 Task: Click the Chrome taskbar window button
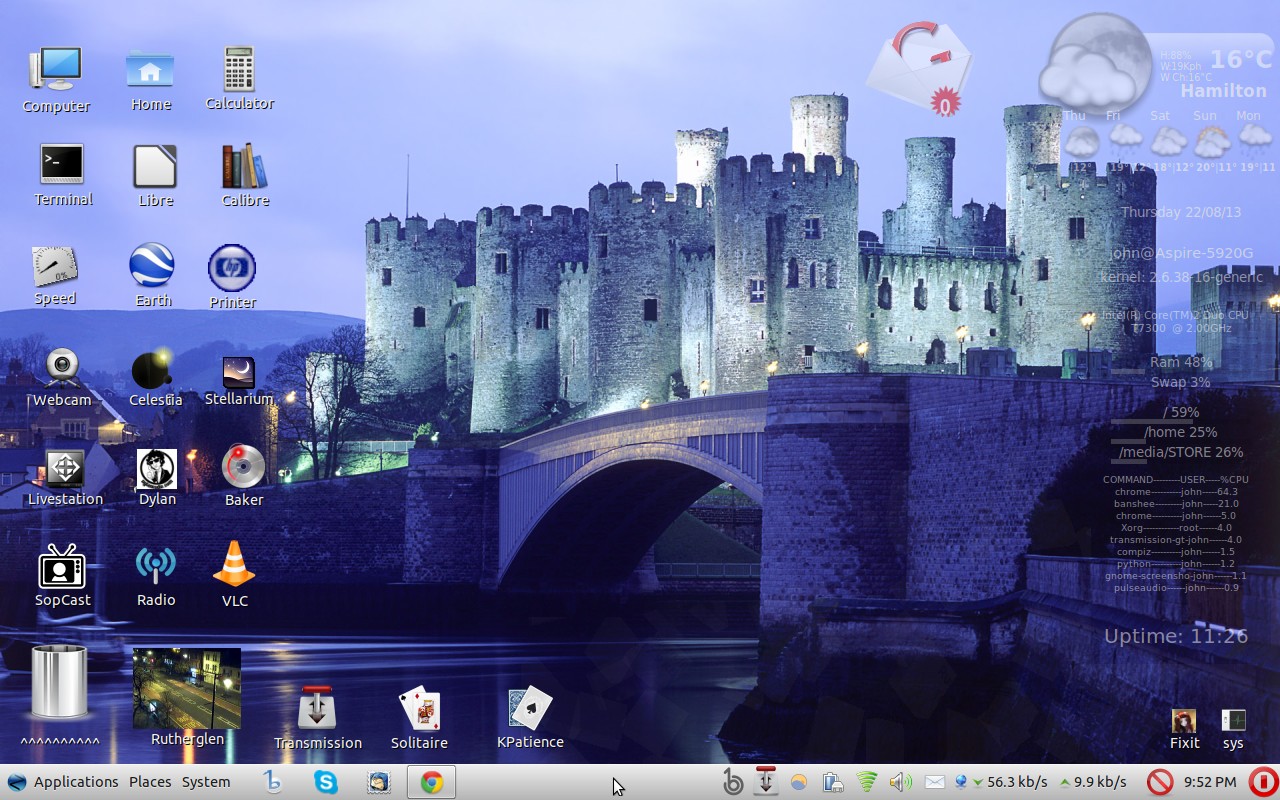click(x=432, y=782)
